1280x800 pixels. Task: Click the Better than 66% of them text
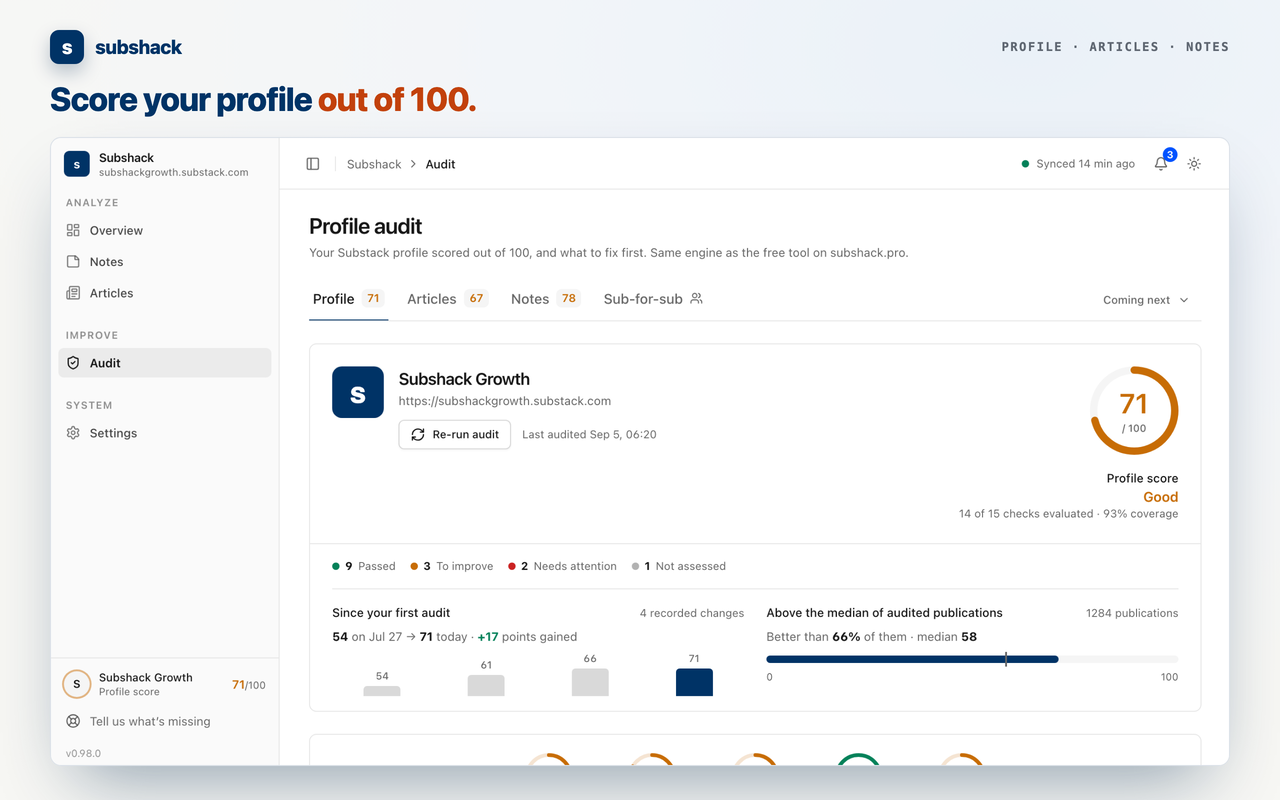pos(837,637)
